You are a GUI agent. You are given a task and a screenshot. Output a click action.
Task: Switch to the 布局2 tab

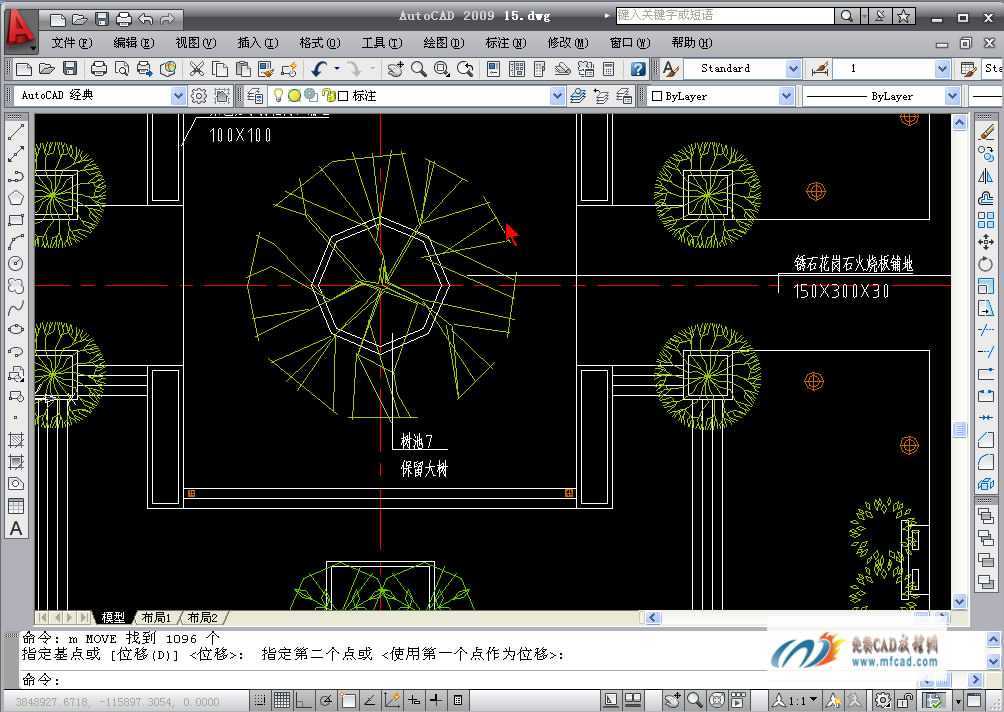click(x=203, y=618)
